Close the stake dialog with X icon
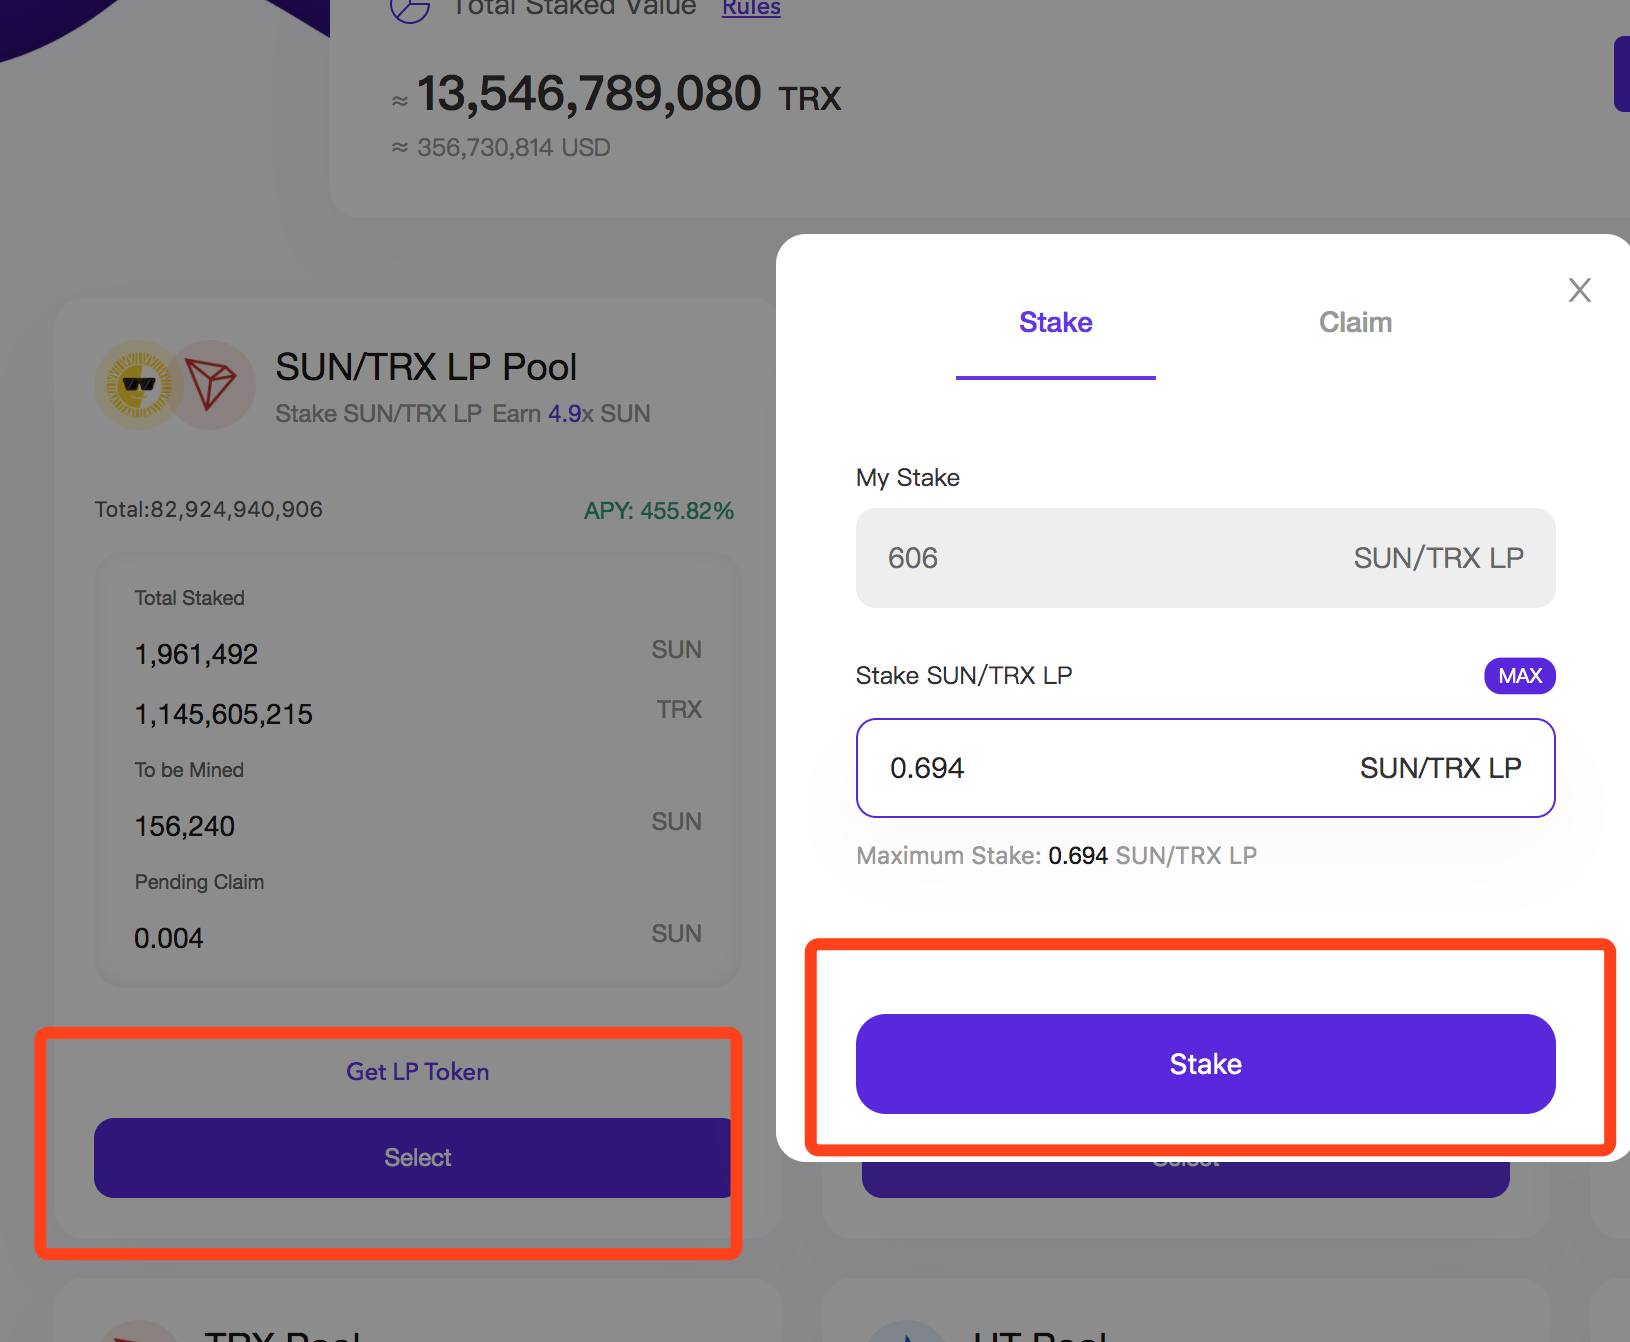Screen dimensions: 1630x1342 click(x=1580, y=290)
